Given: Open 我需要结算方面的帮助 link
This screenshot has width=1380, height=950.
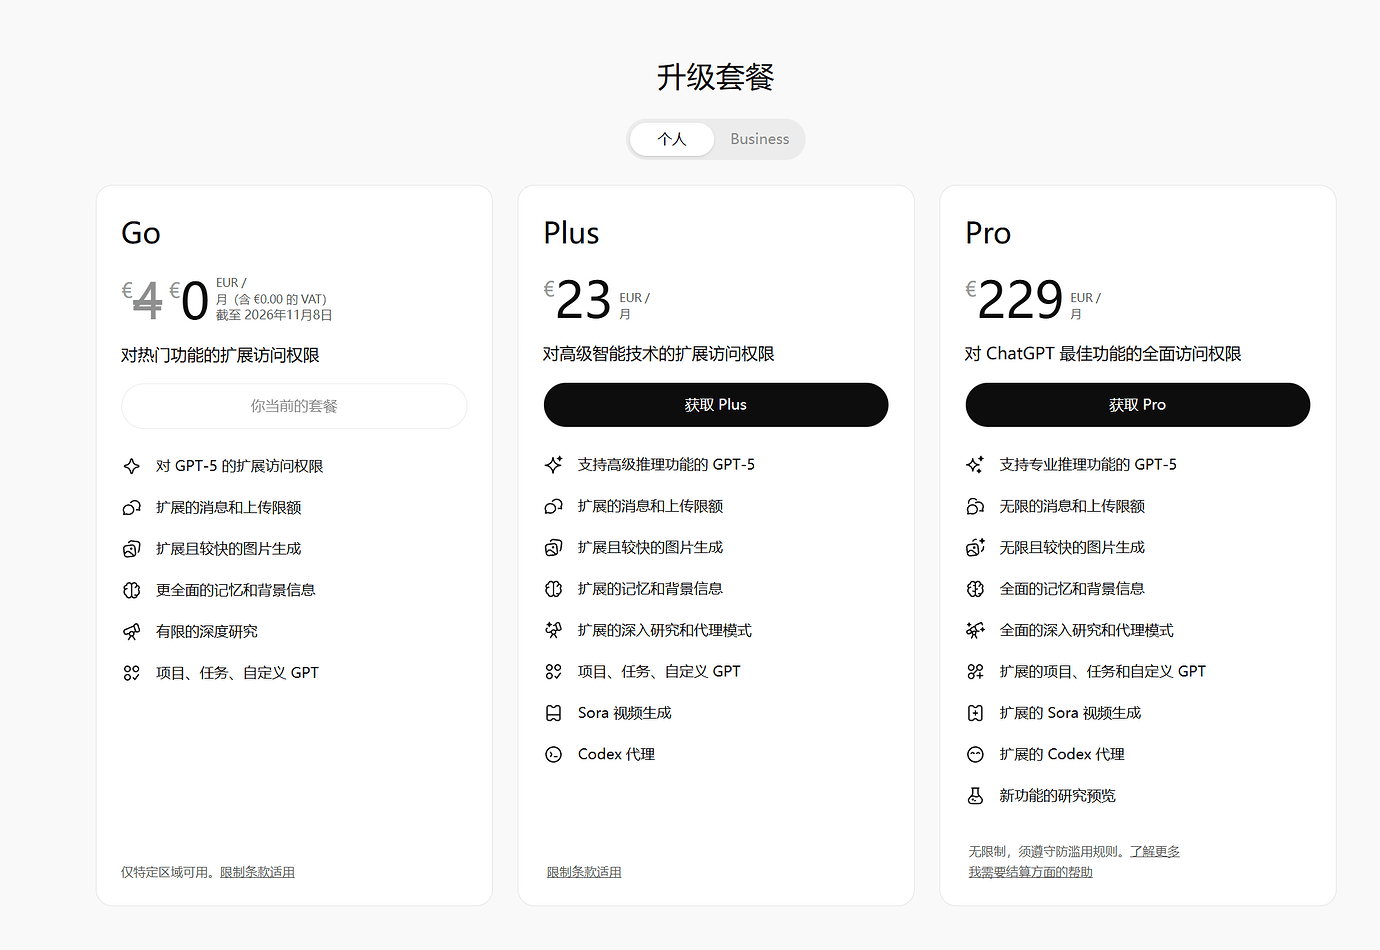Looking at the screenshot, I should tap(1030, 872).
